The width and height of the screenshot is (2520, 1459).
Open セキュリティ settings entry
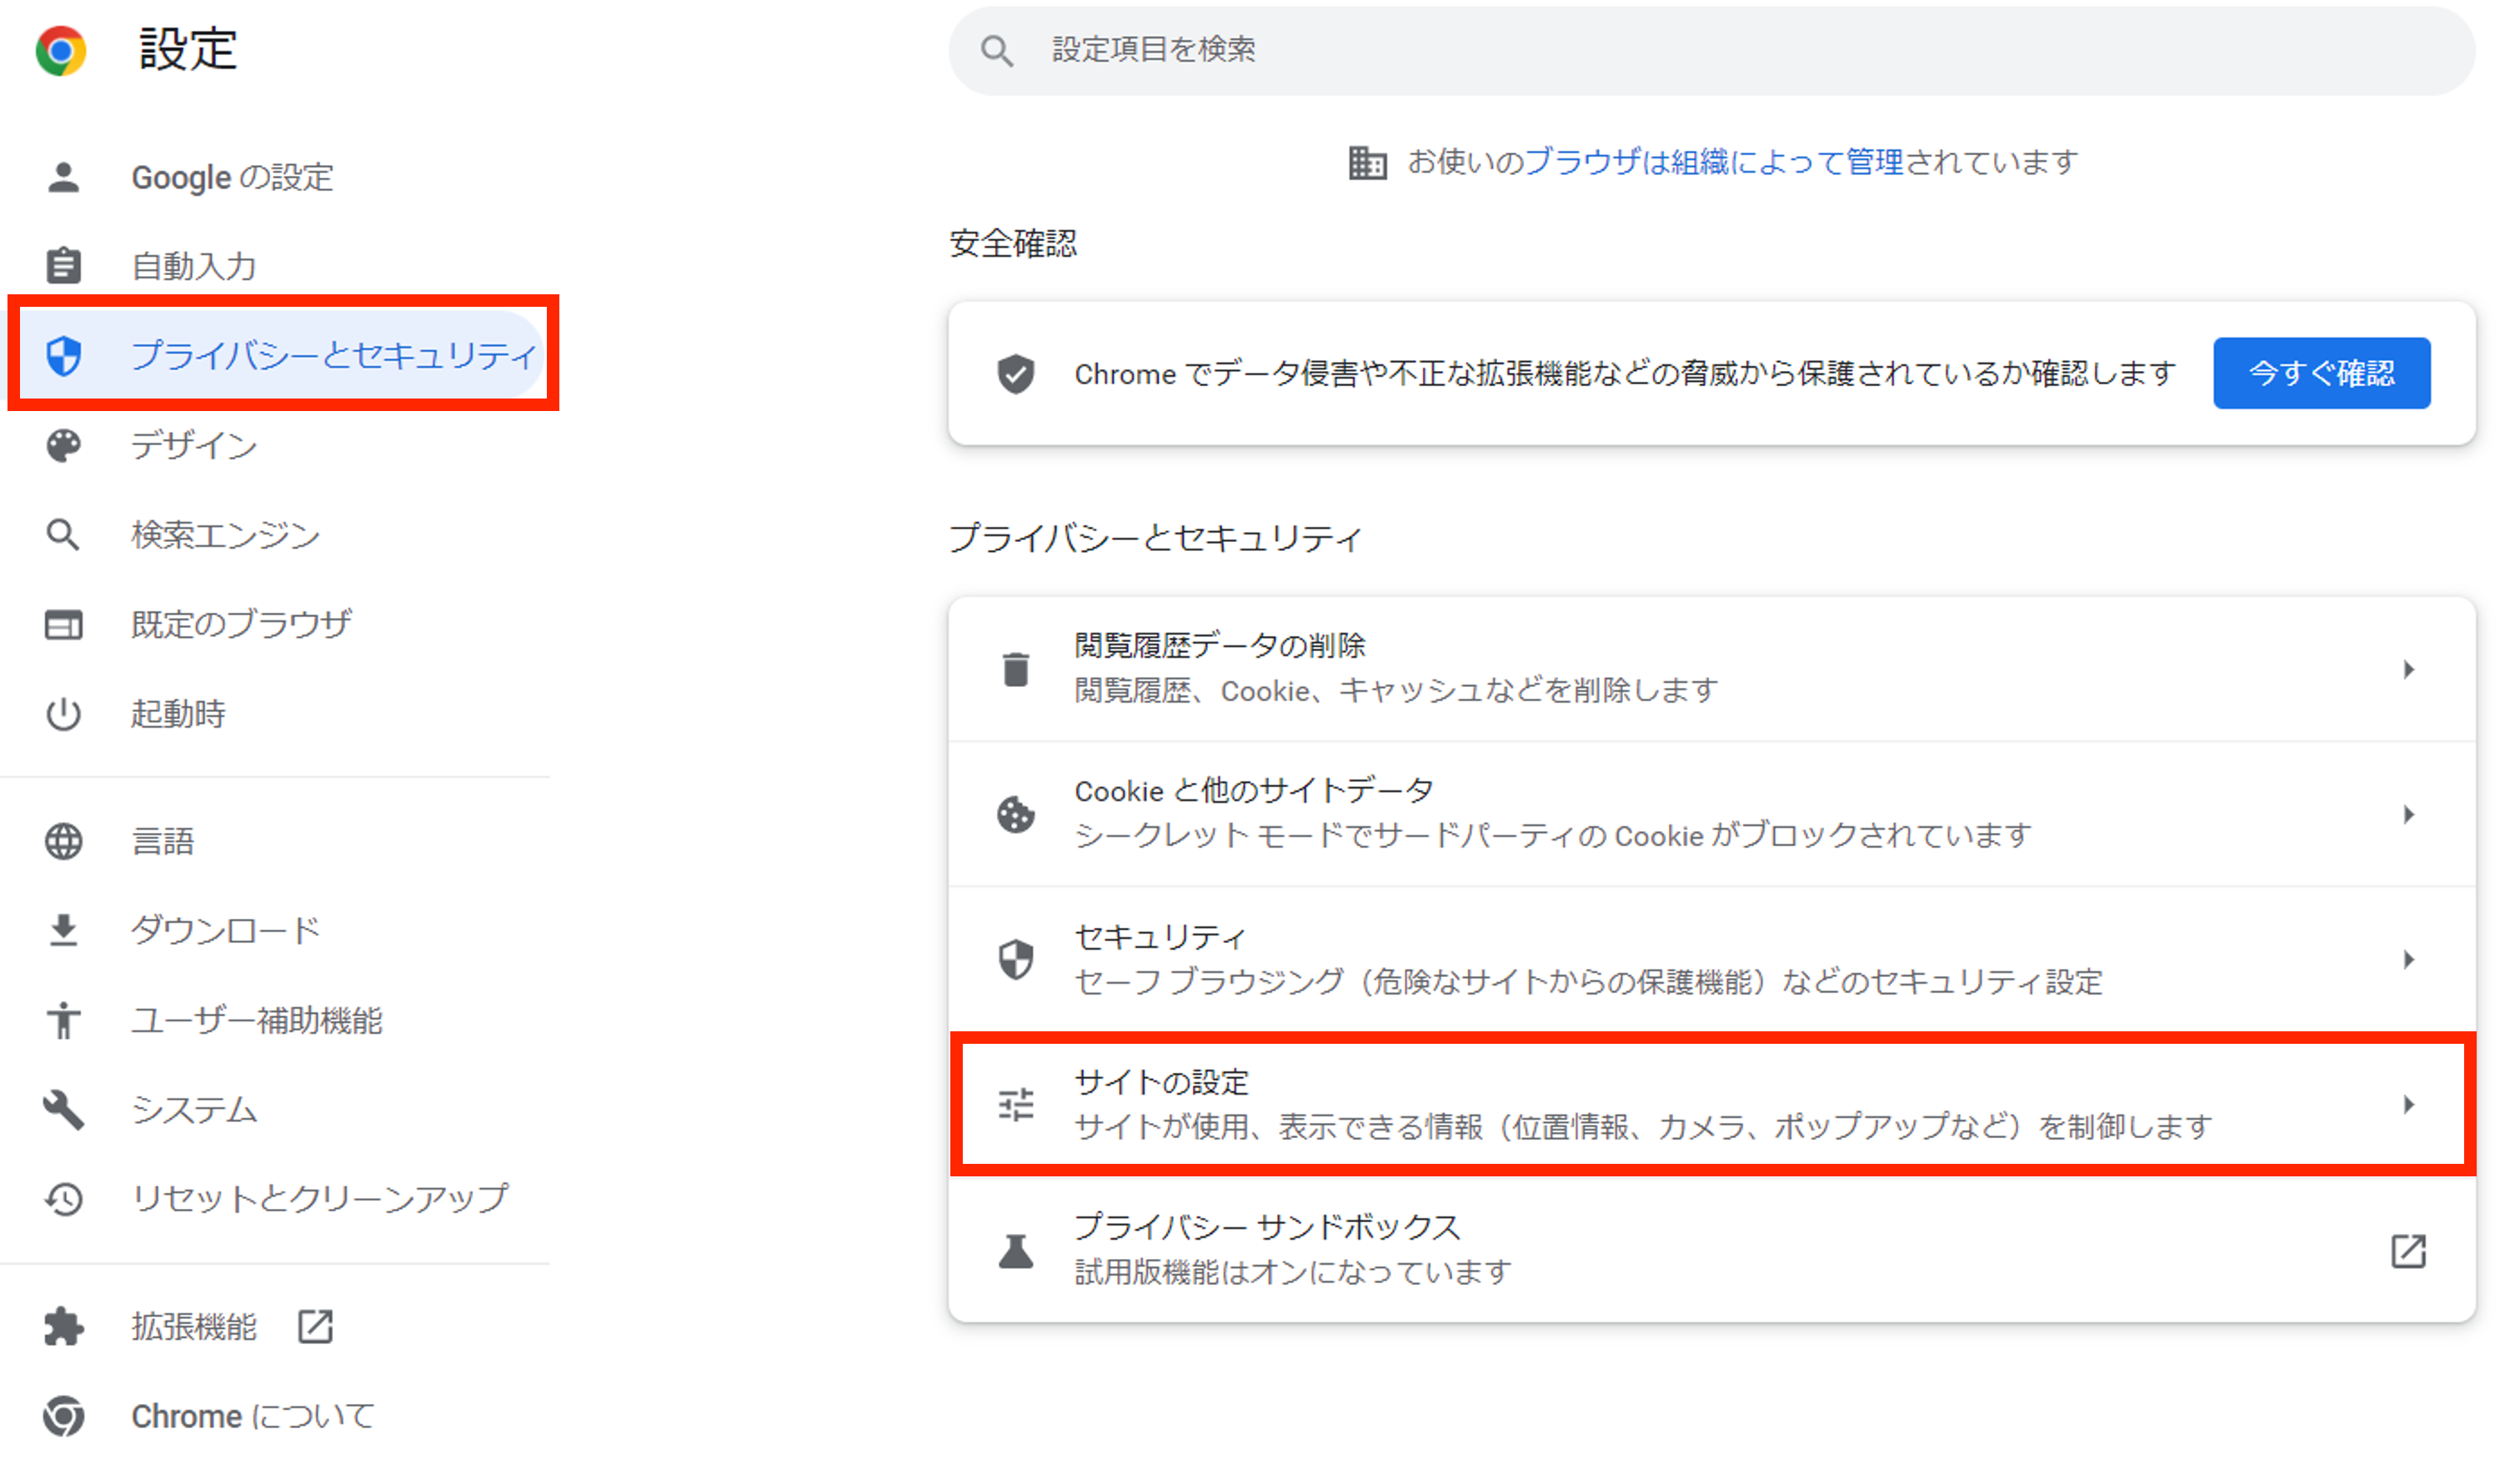click(1711, 959)
